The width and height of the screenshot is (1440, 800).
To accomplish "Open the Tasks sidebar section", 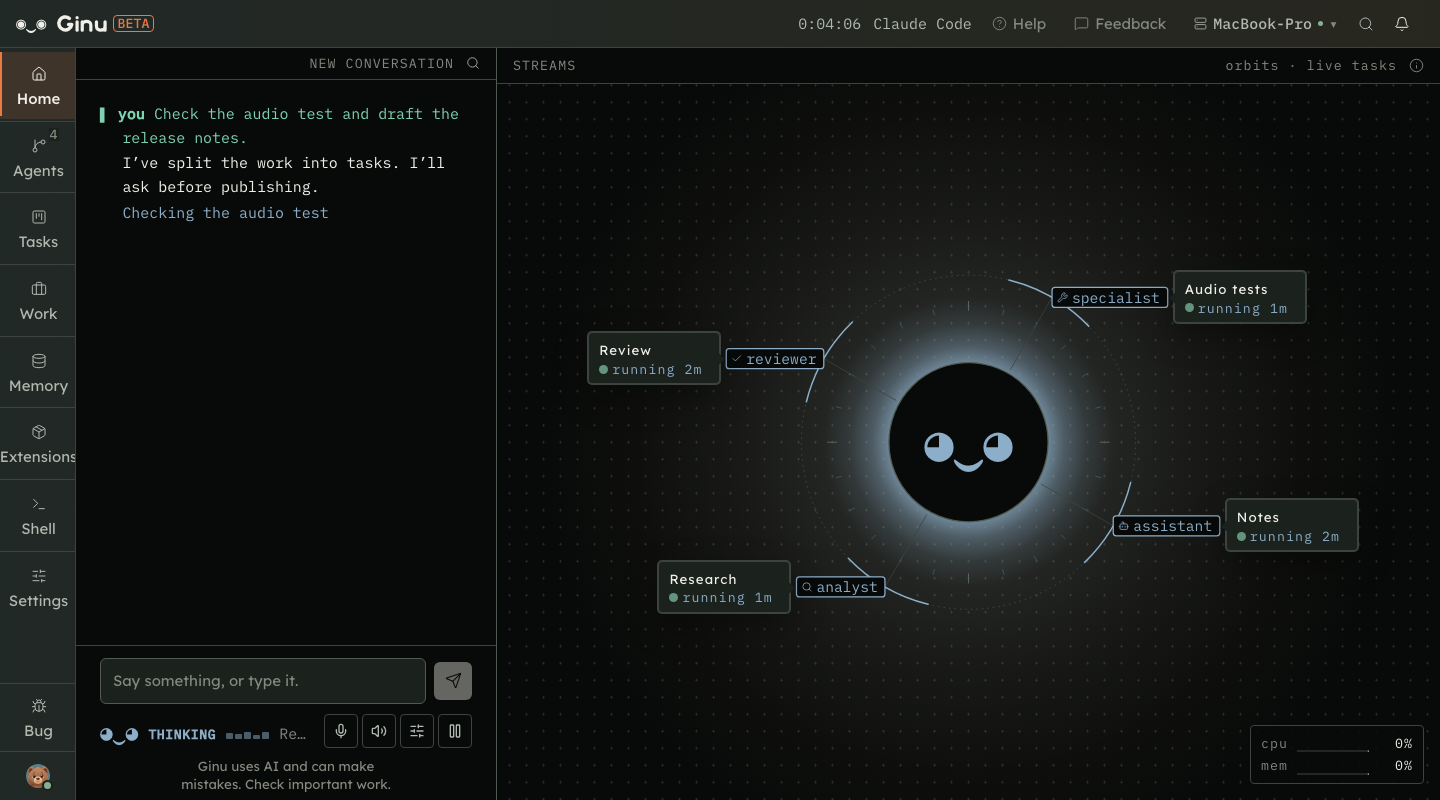I will click(38, 229).
